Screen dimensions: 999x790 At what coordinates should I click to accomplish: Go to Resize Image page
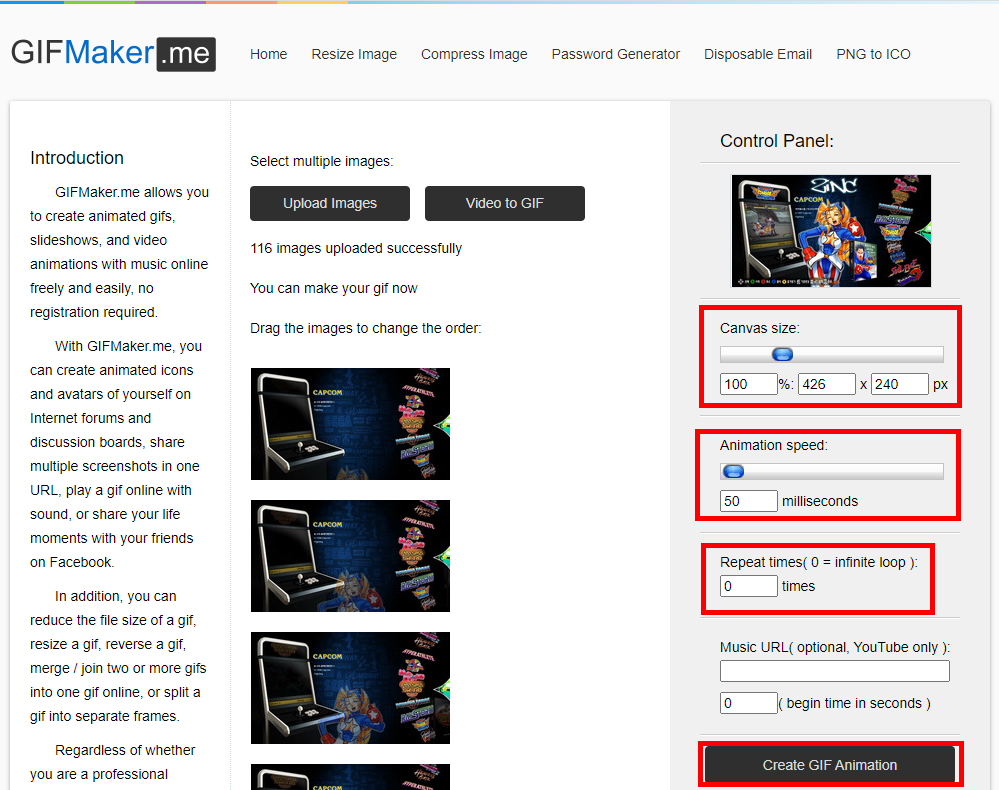[x=354, y=54]
